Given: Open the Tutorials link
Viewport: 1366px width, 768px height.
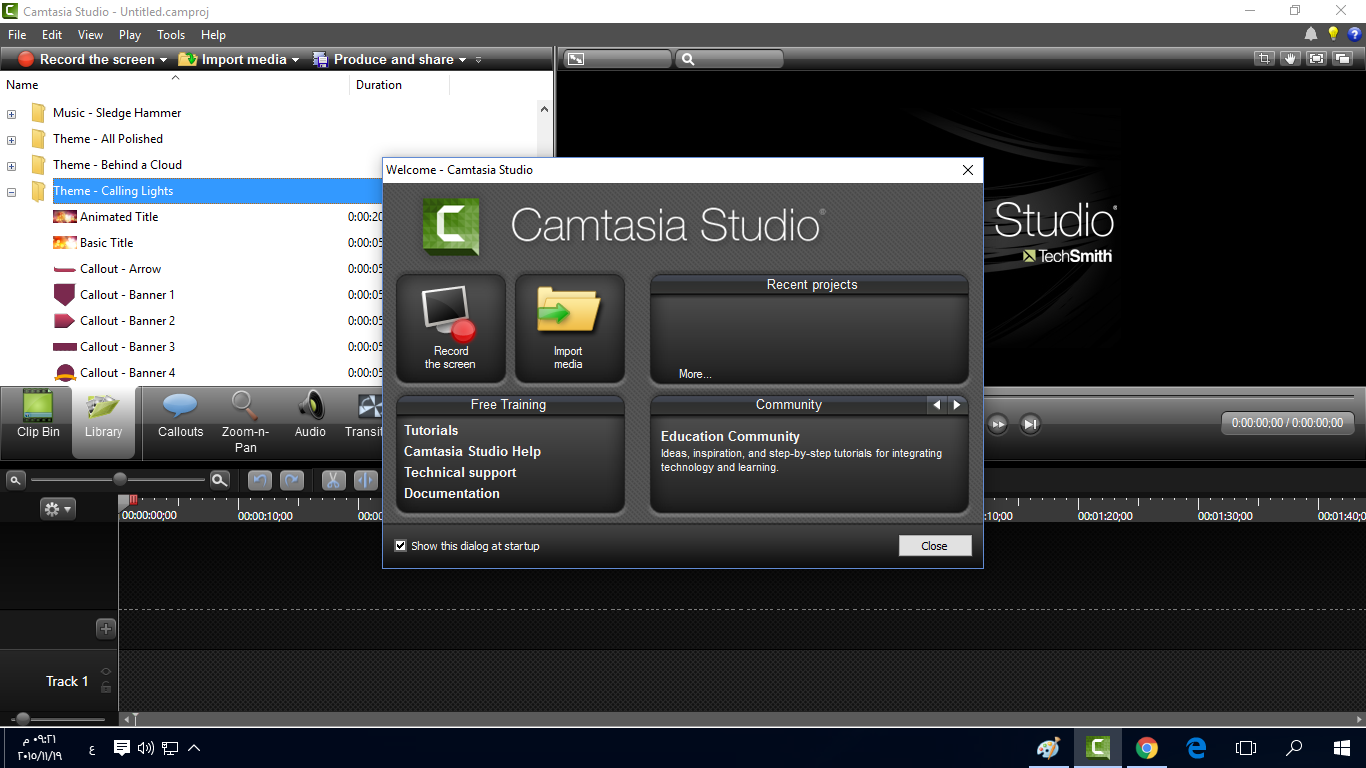Looking at the screenshot, I should pos(431,430).
